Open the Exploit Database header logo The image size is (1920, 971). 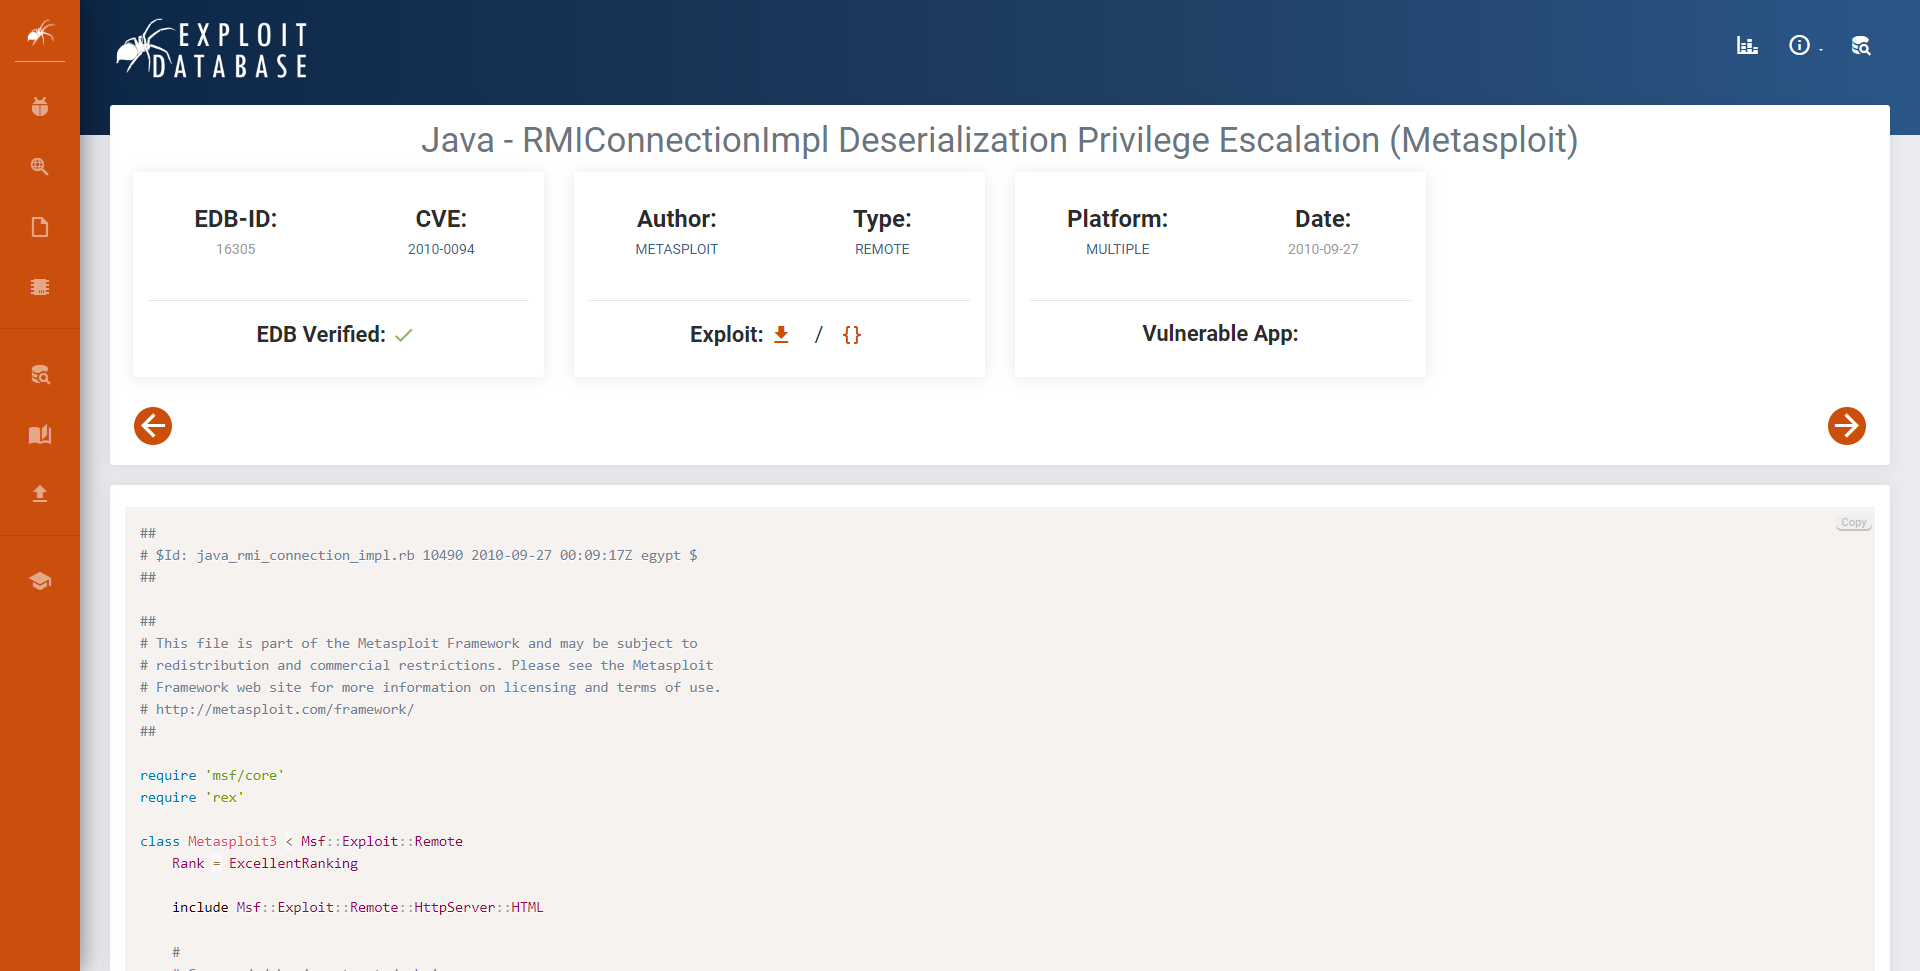coord(212,49)
